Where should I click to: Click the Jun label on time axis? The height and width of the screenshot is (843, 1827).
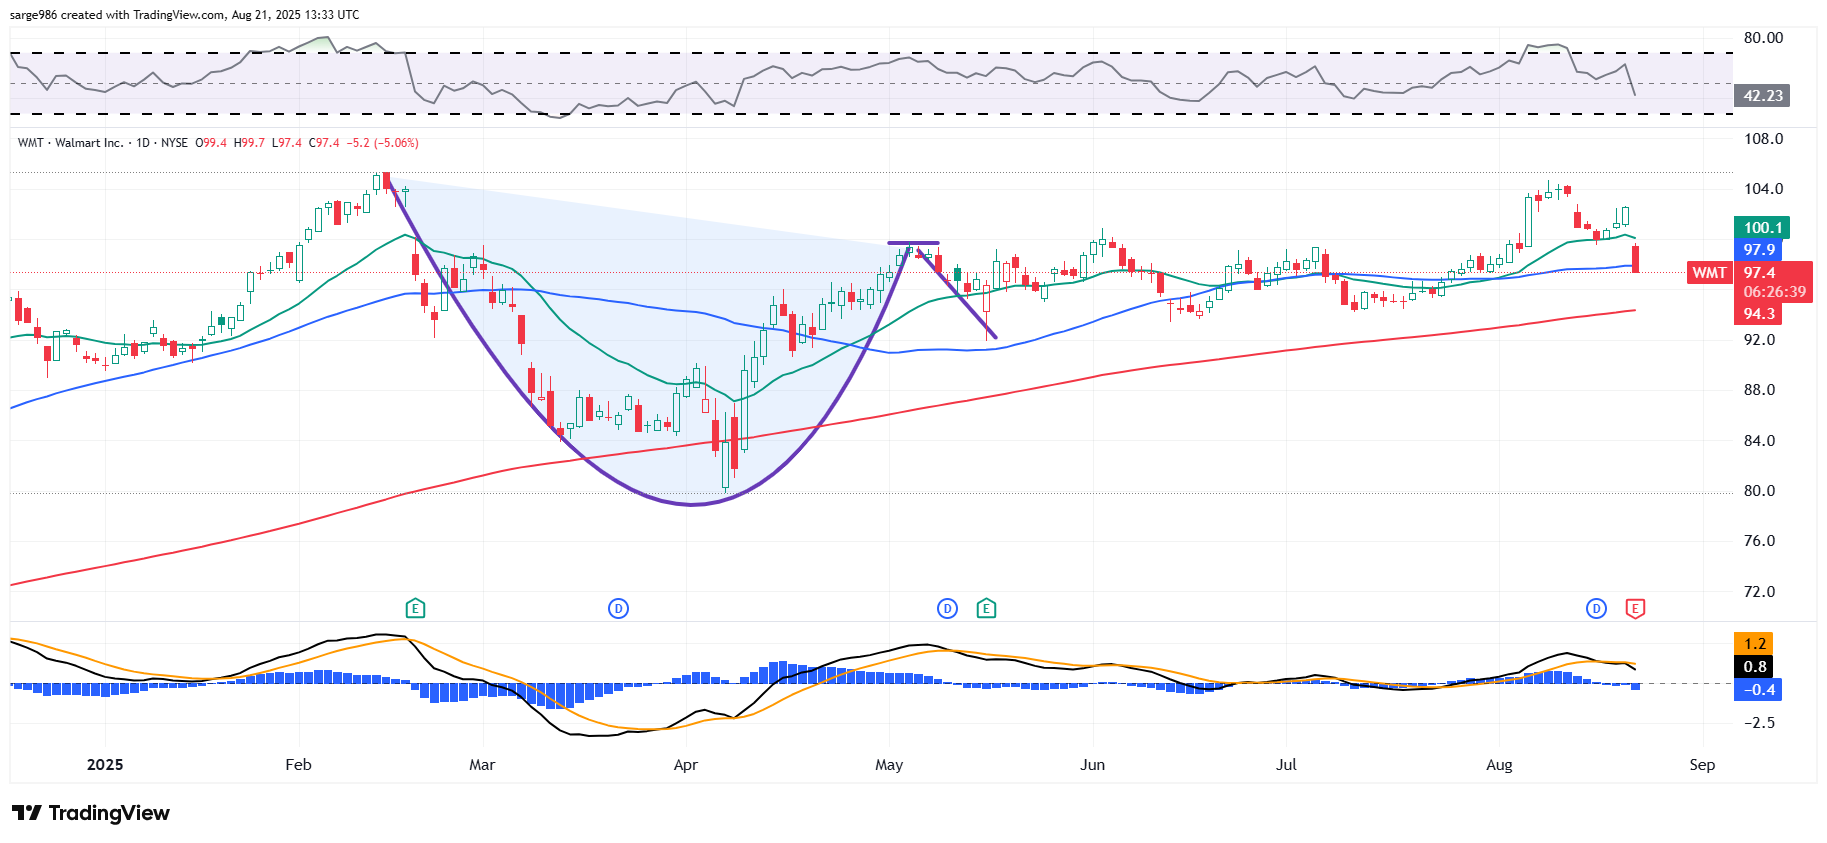point(1092,765)
